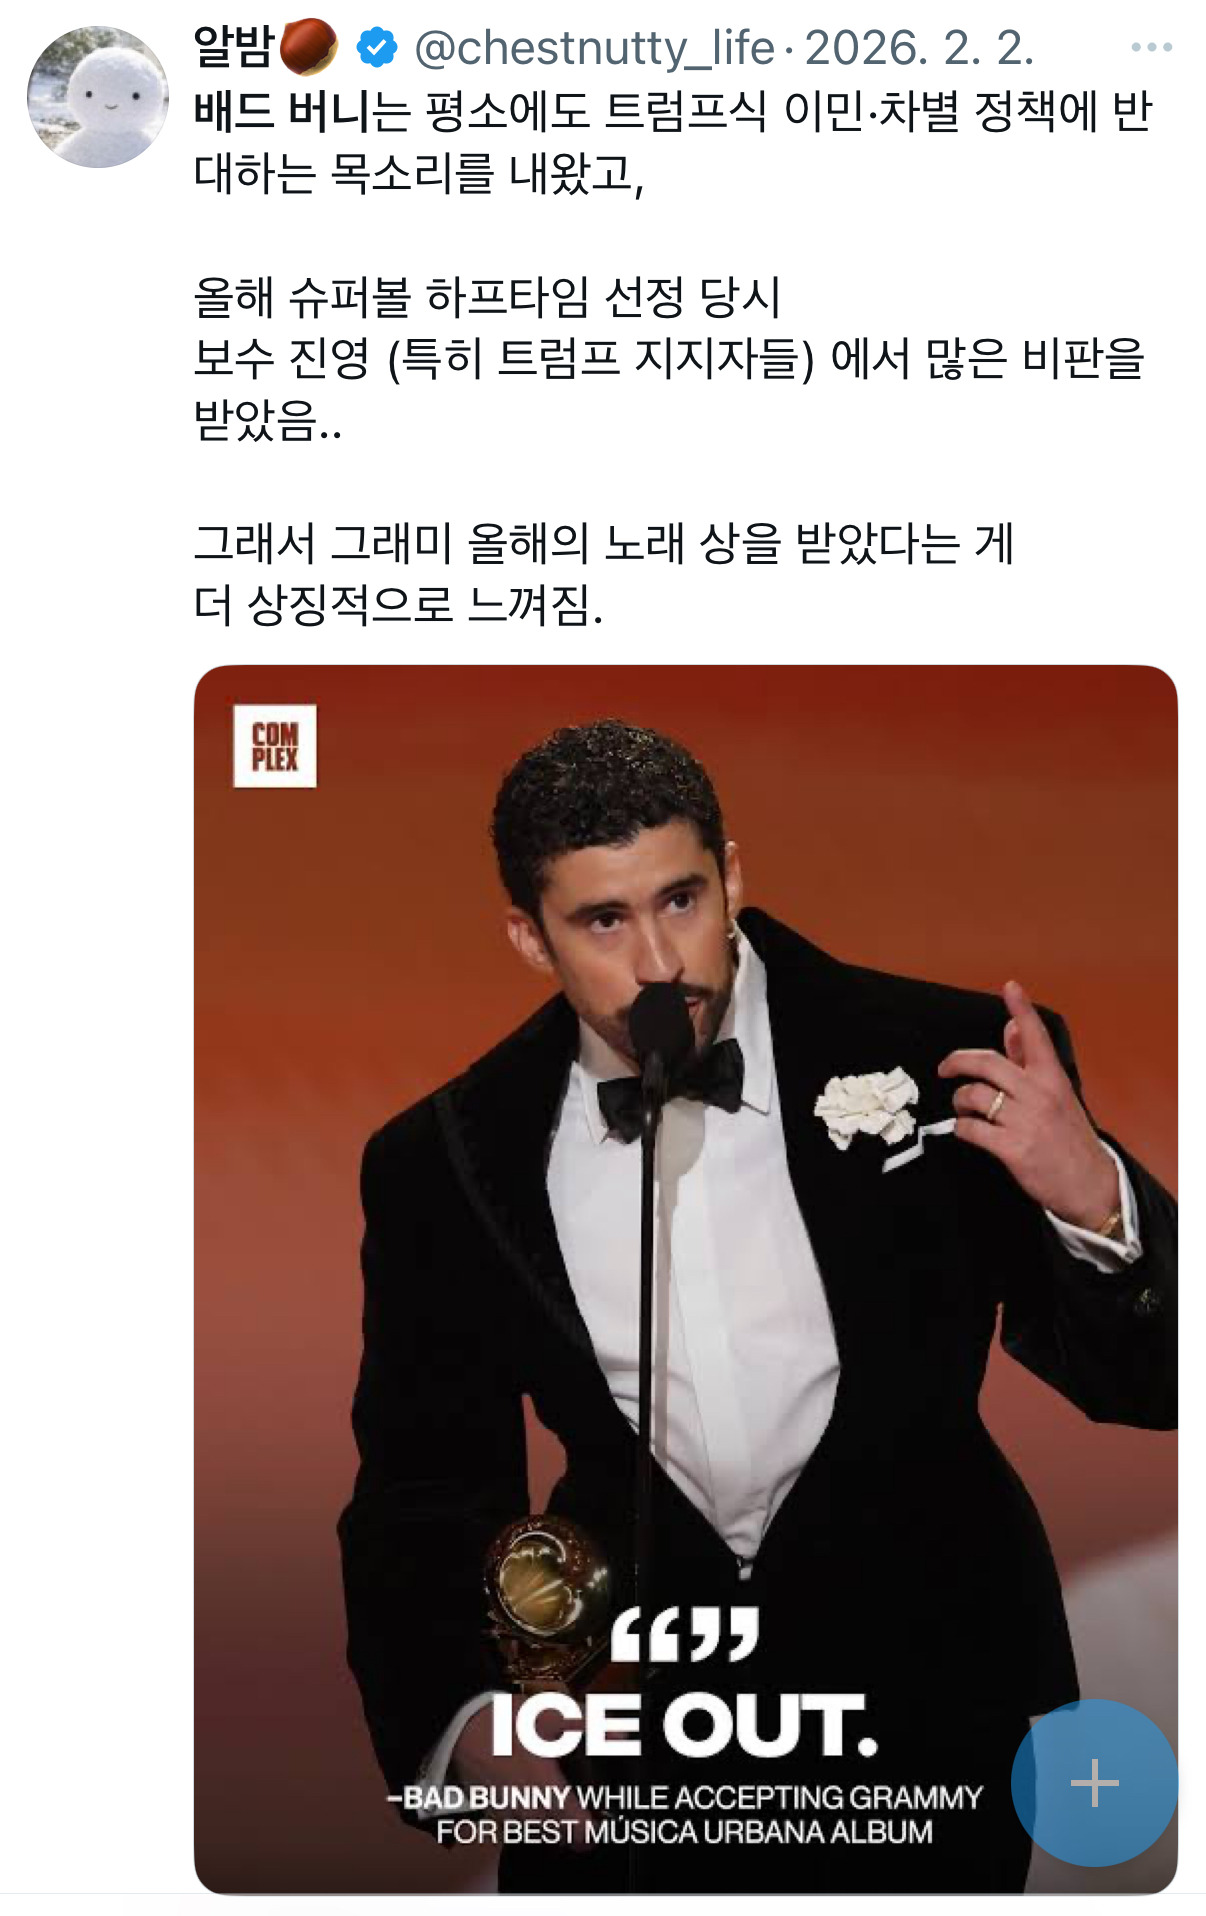1206x1916 pixels.
Task: Click the Complex logo in the image
Action: 275,746
